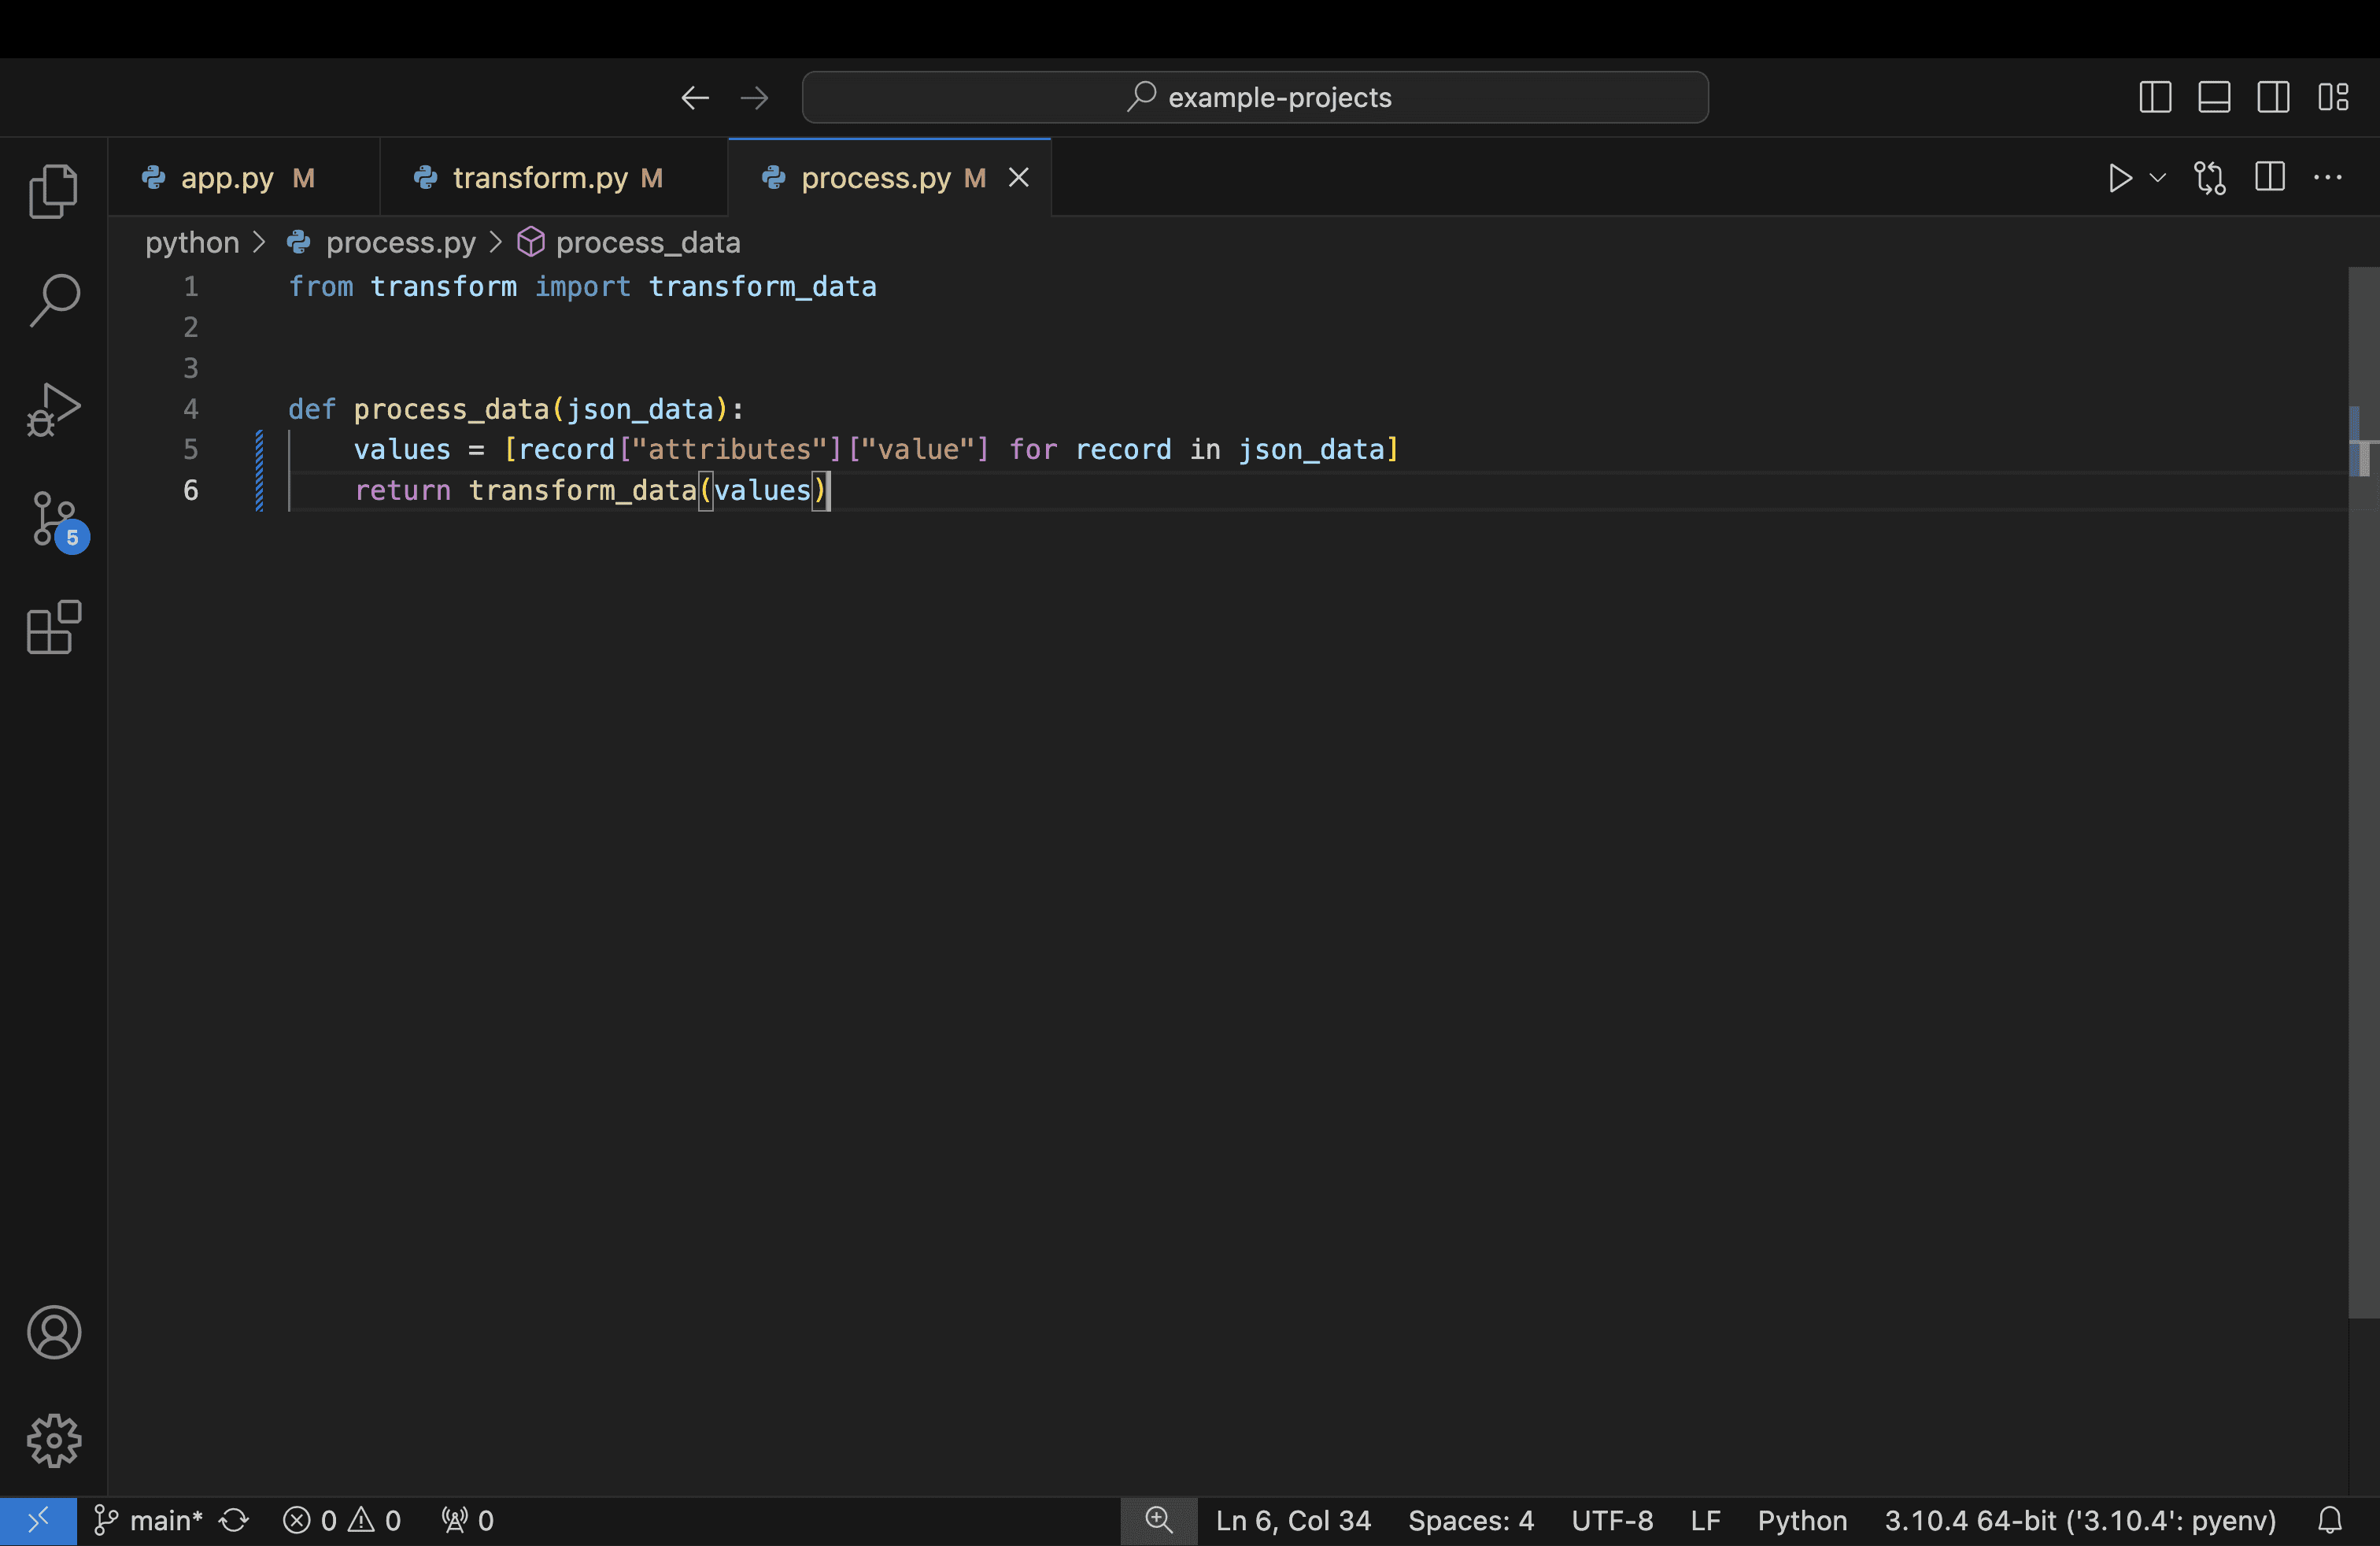Toggle the secondary side bar
The height and width of the screenshot is (1546, 2380).
click(2273, 97)
